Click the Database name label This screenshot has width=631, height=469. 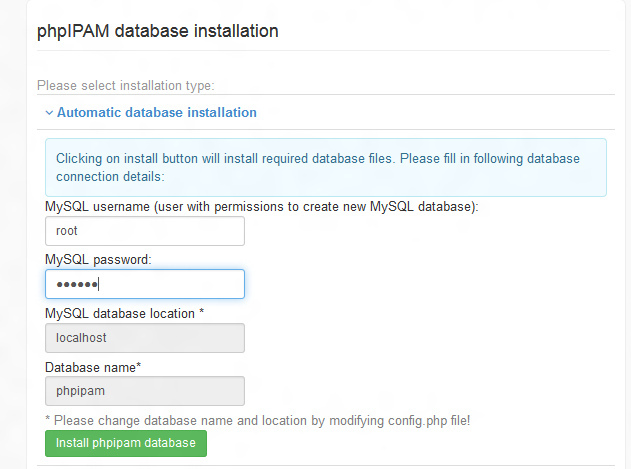pyautogui.click(x=90, y=367)
